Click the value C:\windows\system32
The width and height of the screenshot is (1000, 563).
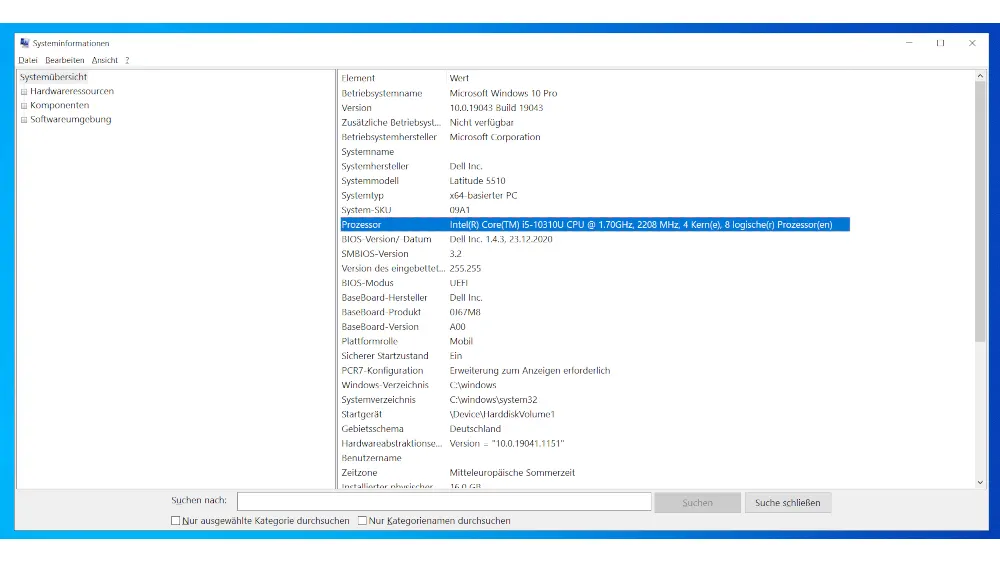point(493,400)
